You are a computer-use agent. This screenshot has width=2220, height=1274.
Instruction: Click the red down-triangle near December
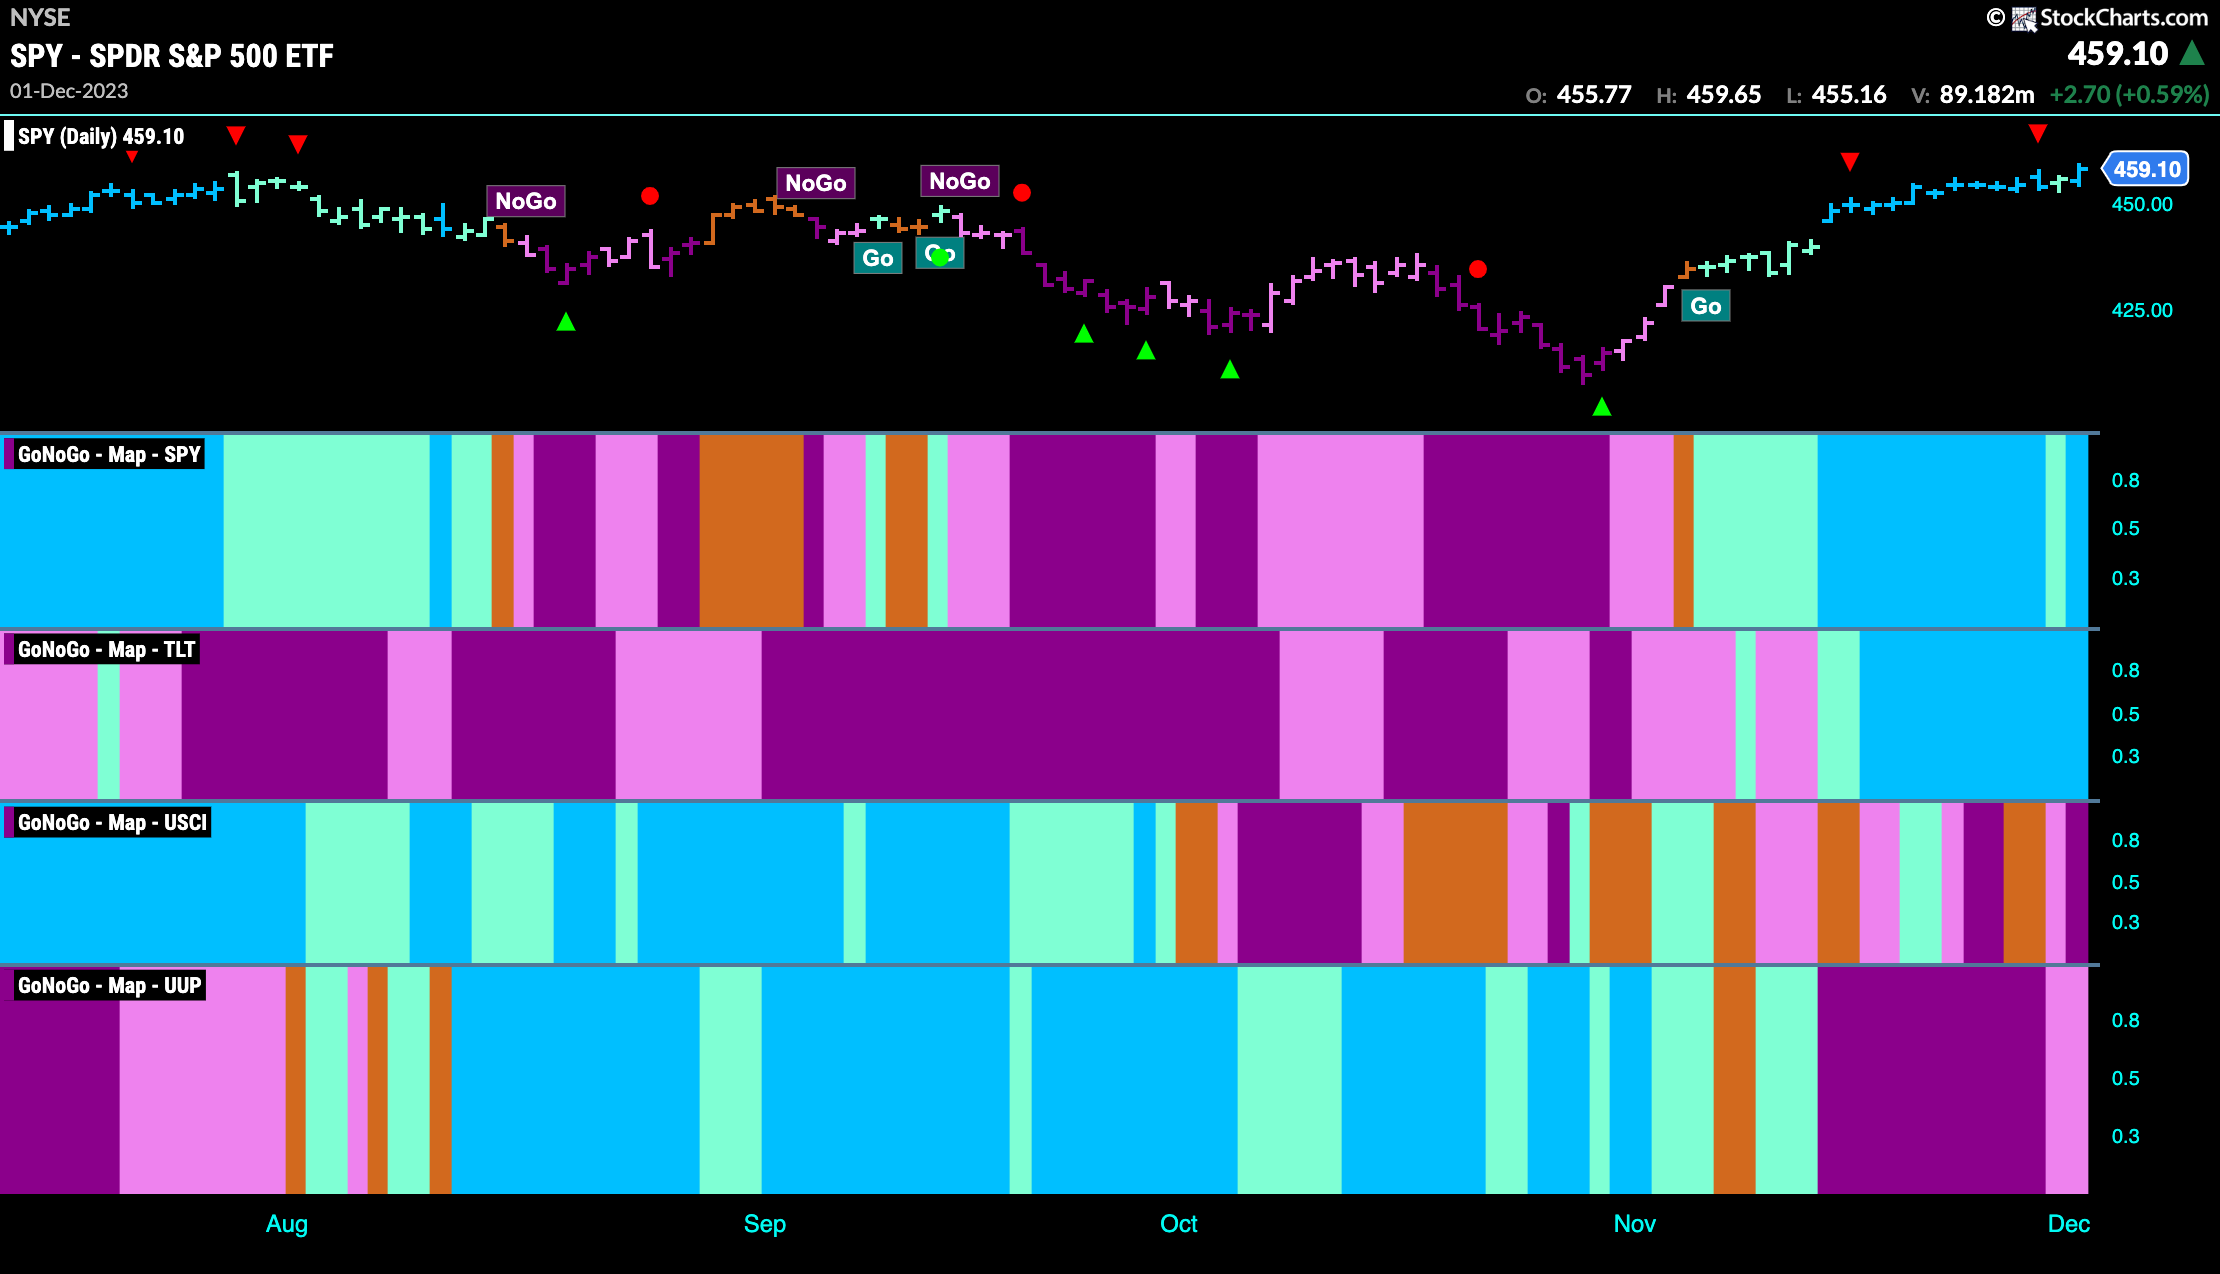tap(2038, 133)
